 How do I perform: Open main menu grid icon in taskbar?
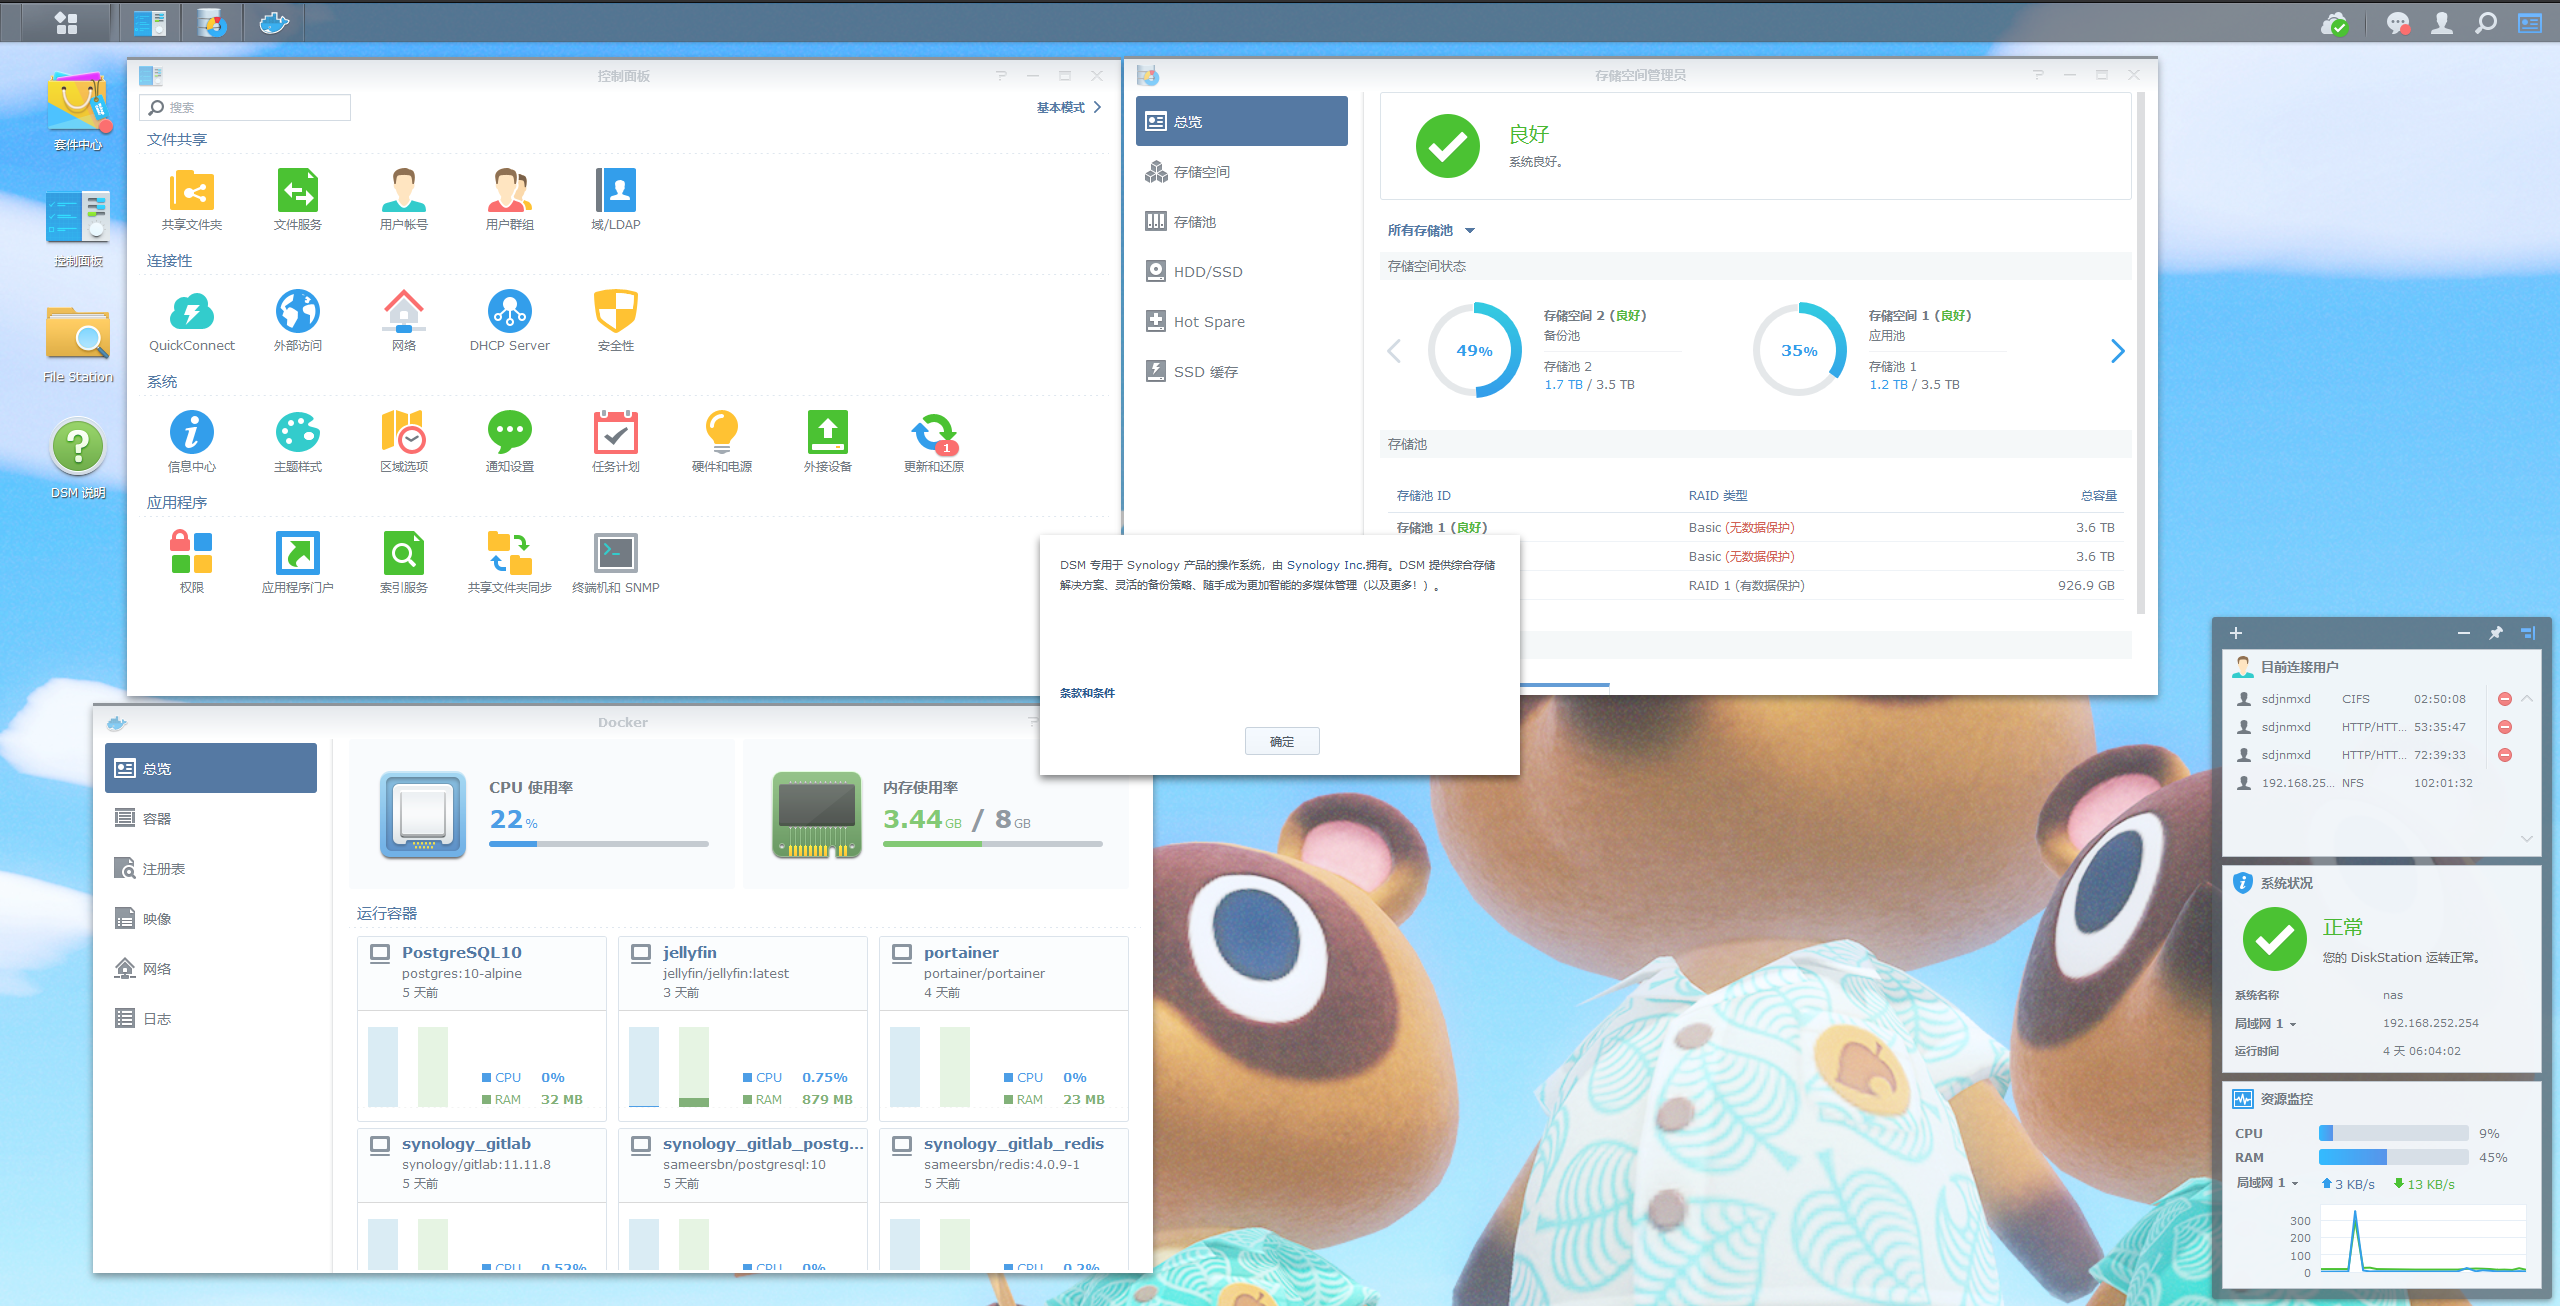click(x=66, y=22)
